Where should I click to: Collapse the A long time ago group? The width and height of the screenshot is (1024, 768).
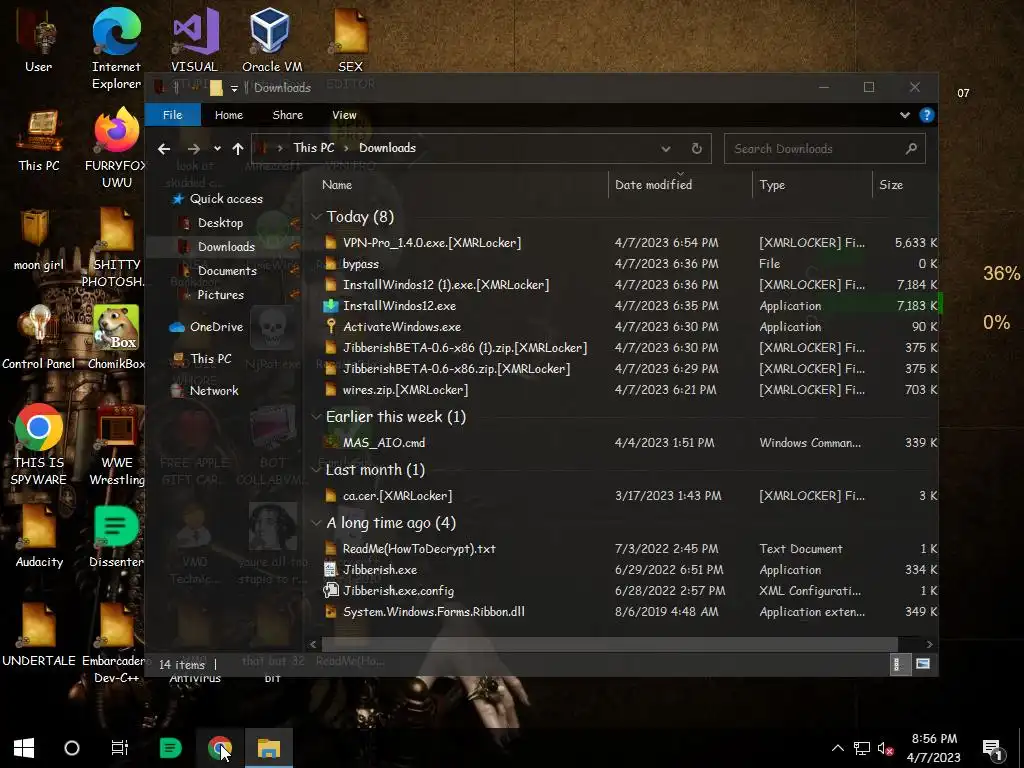coord(316,523)
